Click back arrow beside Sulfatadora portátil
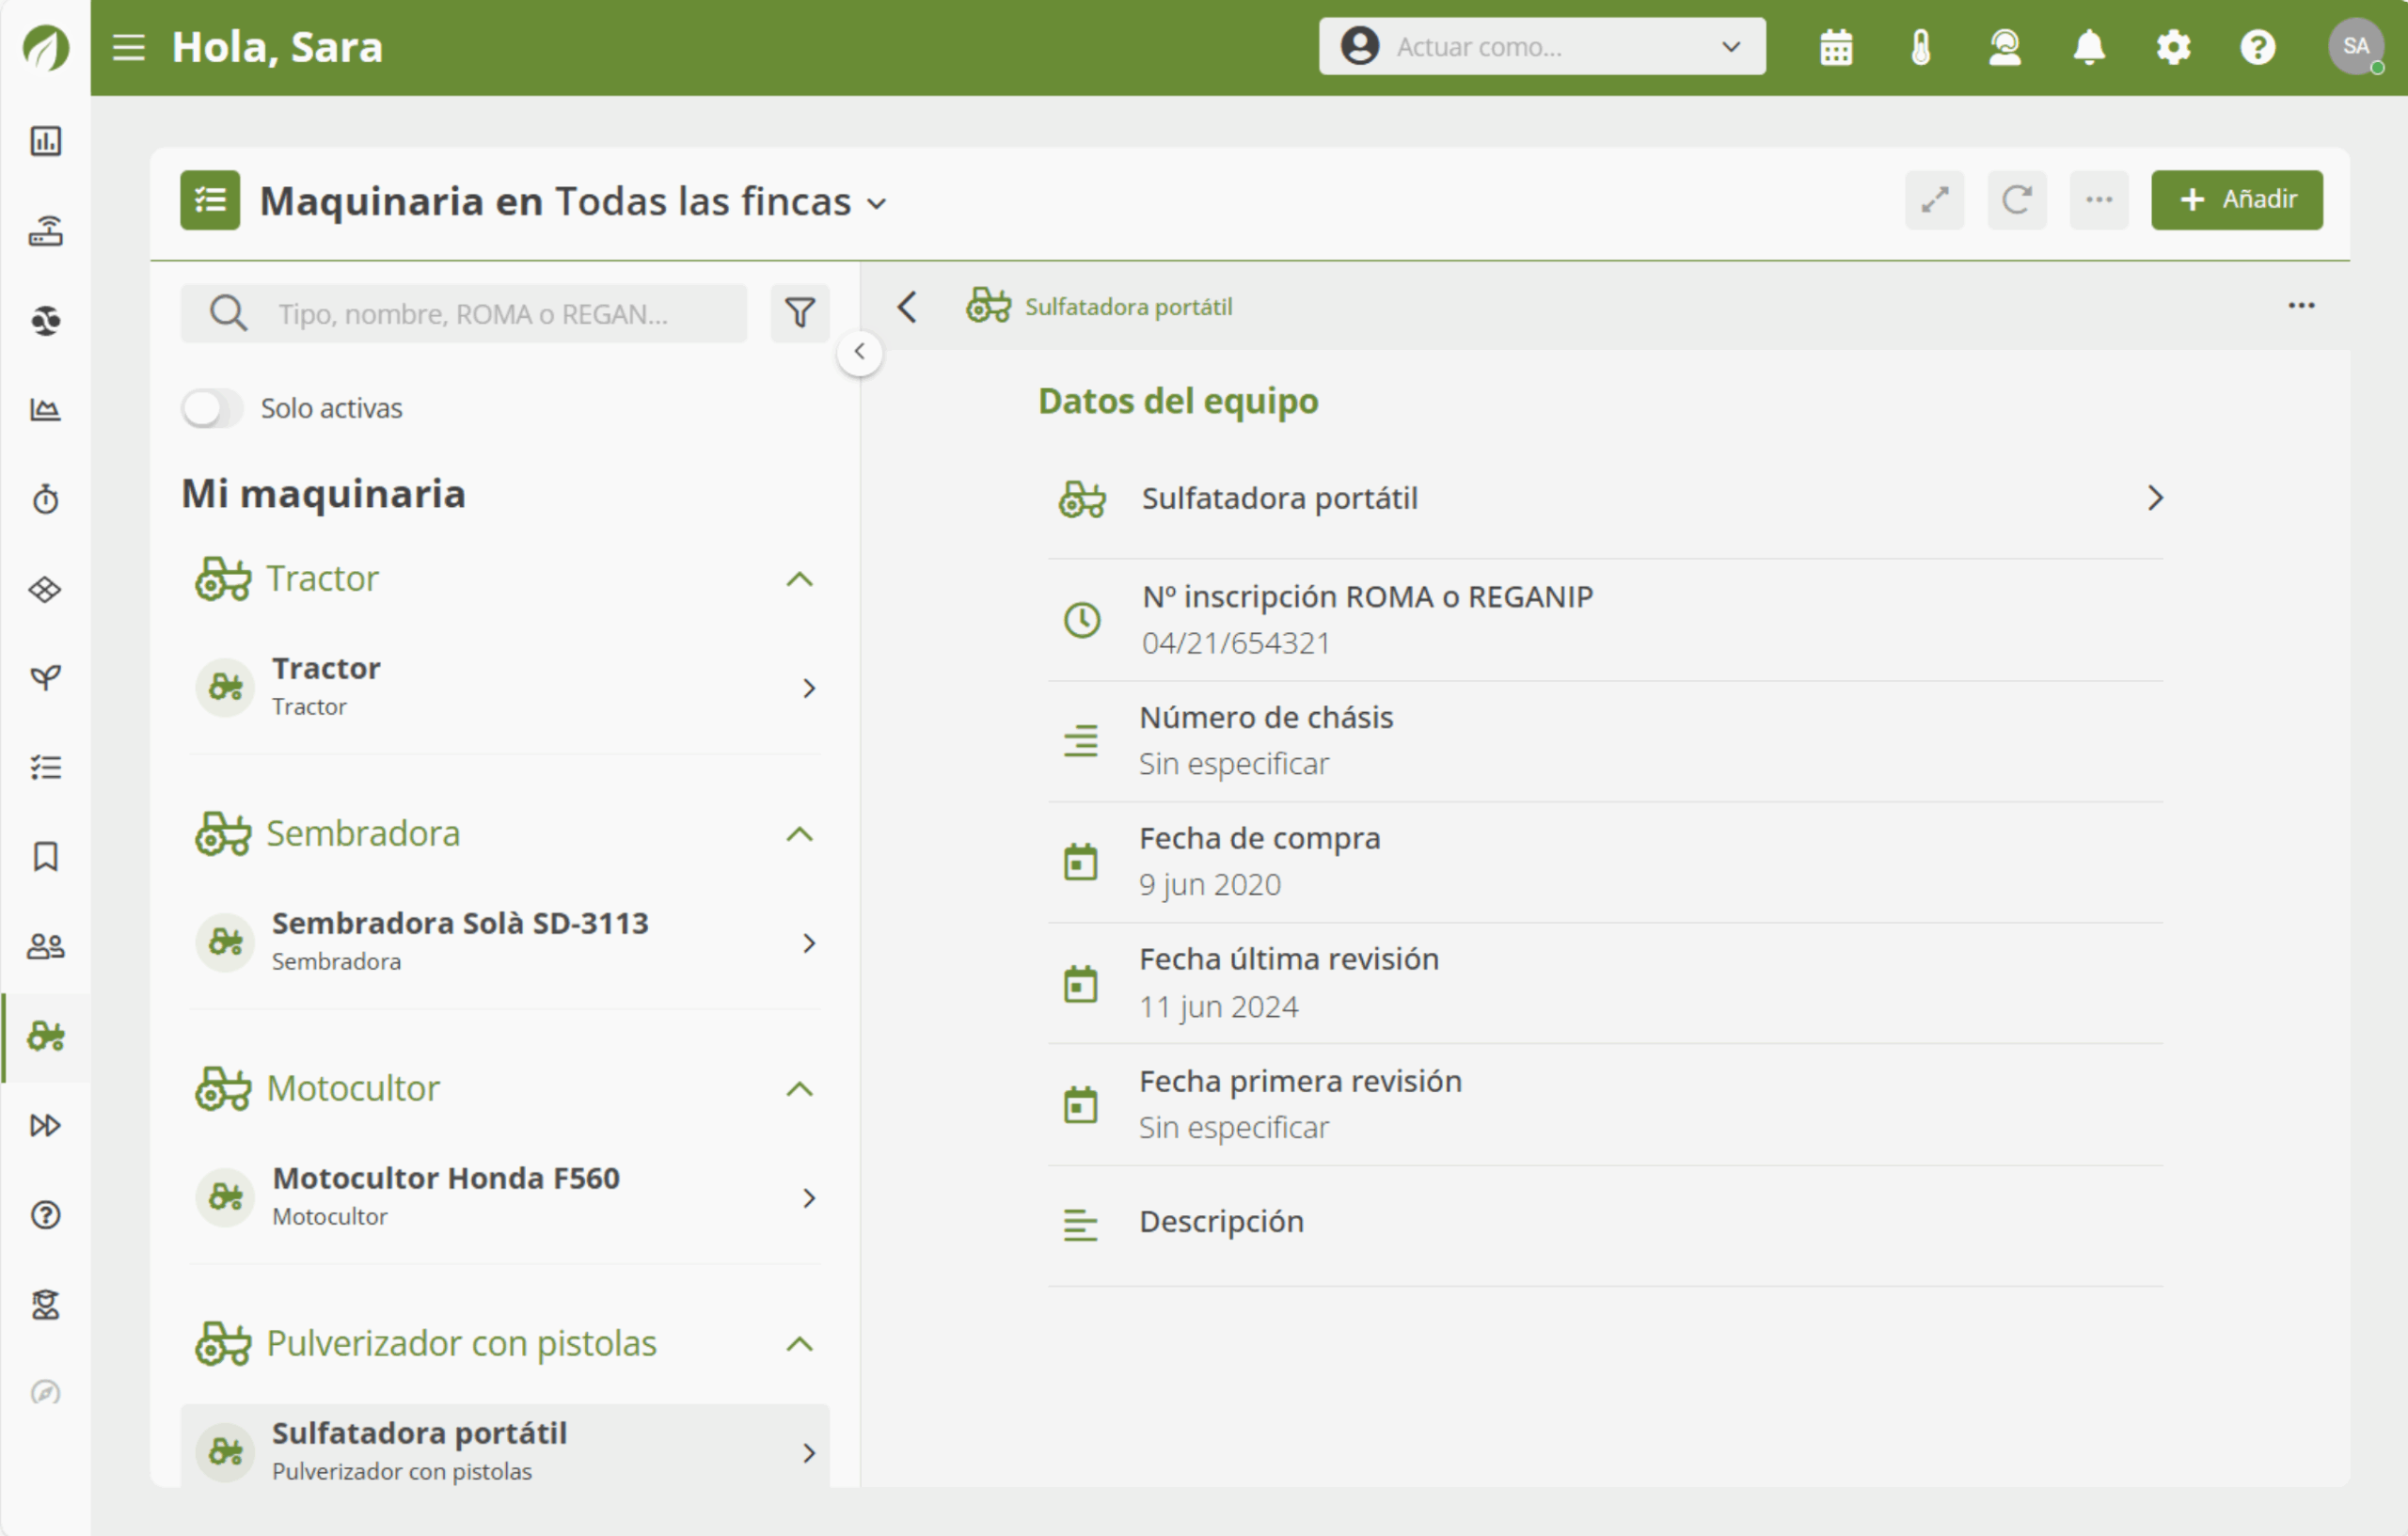Viewport: 2408px width, 1536px height. point(907,307)
